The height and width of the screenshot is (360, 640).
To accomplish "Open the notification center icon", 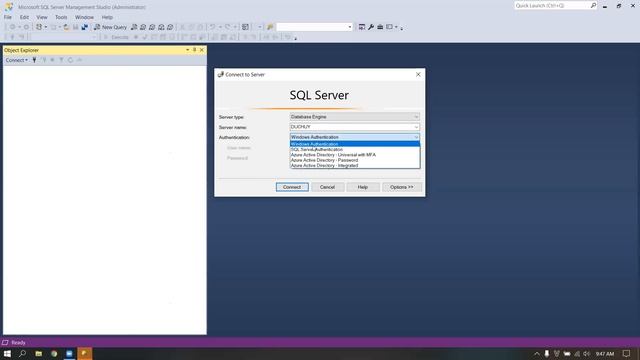I will [627, 354].
